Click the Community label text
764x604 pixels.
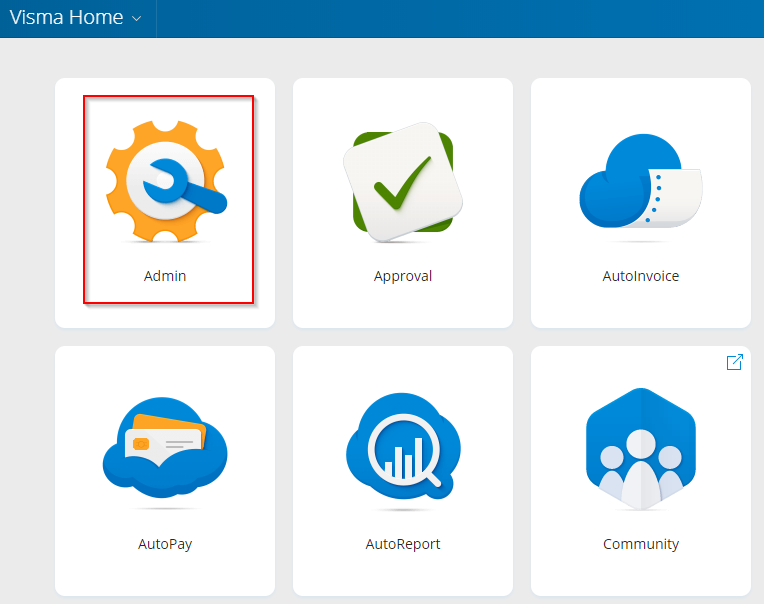click(641, 544)
